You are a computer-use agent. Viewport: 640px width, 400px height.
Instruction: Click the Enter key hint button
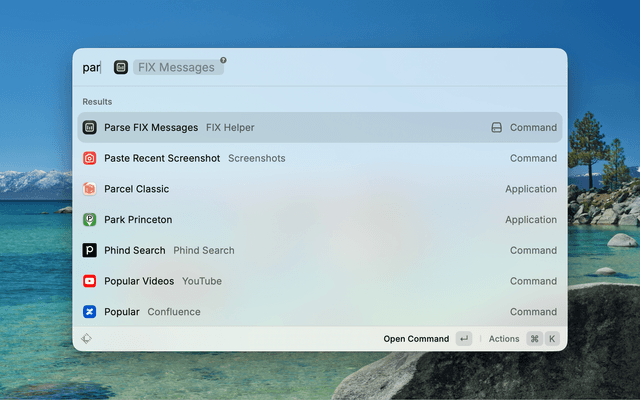point(463,339)
